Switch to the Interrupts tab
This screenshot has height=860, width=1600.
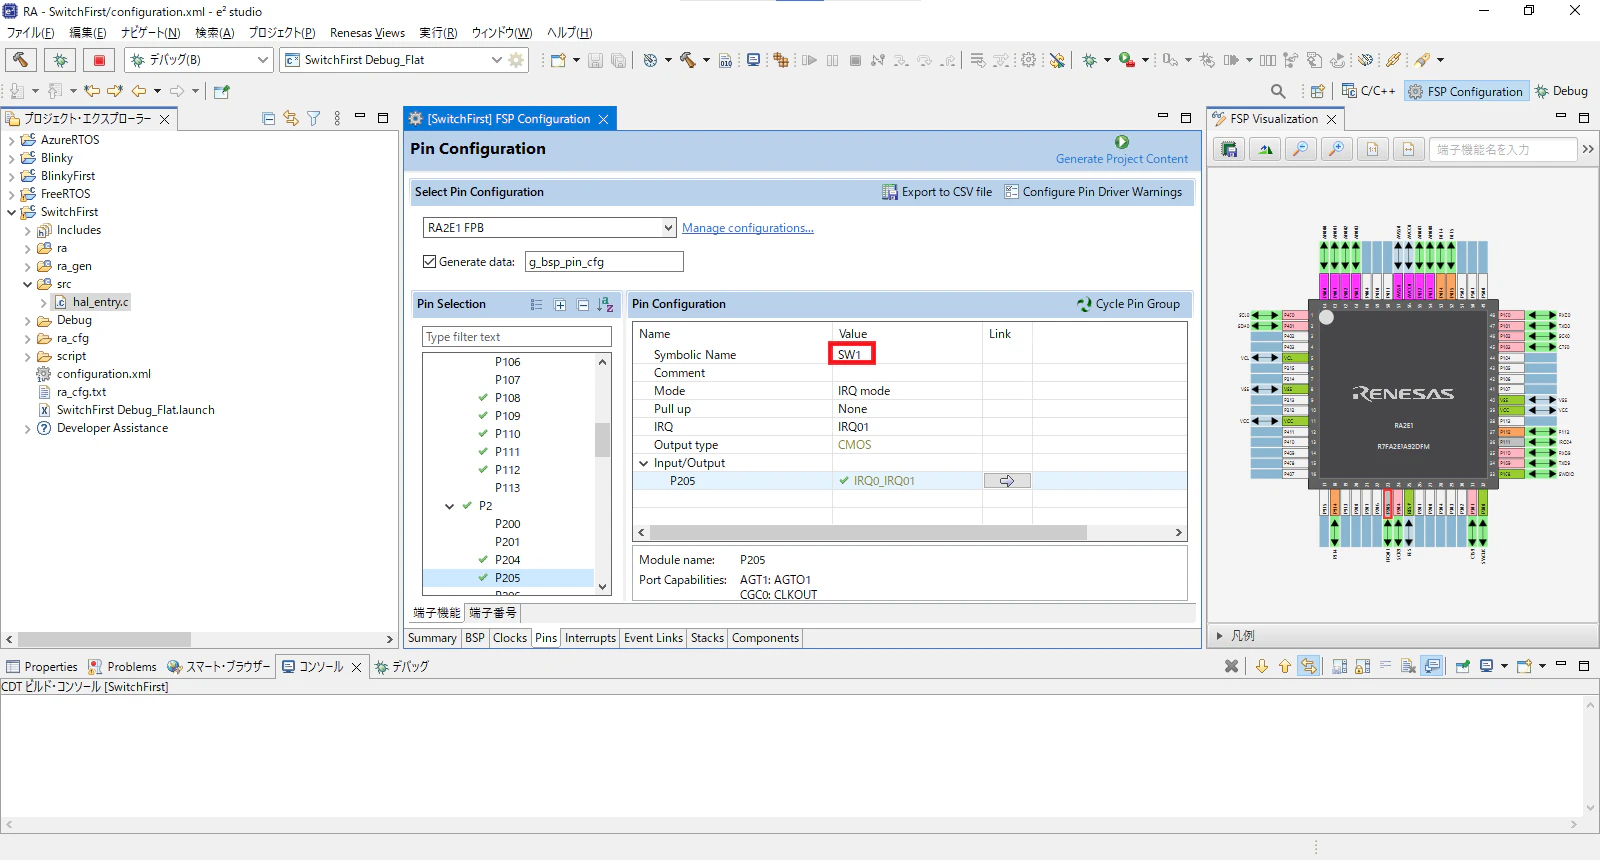pos(590,638)
